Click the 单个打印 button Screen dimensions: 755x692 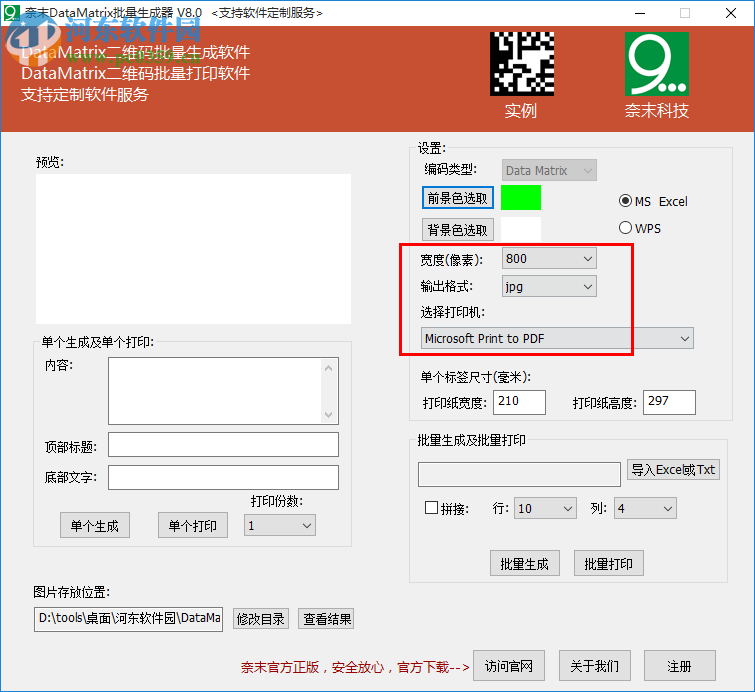193,525
